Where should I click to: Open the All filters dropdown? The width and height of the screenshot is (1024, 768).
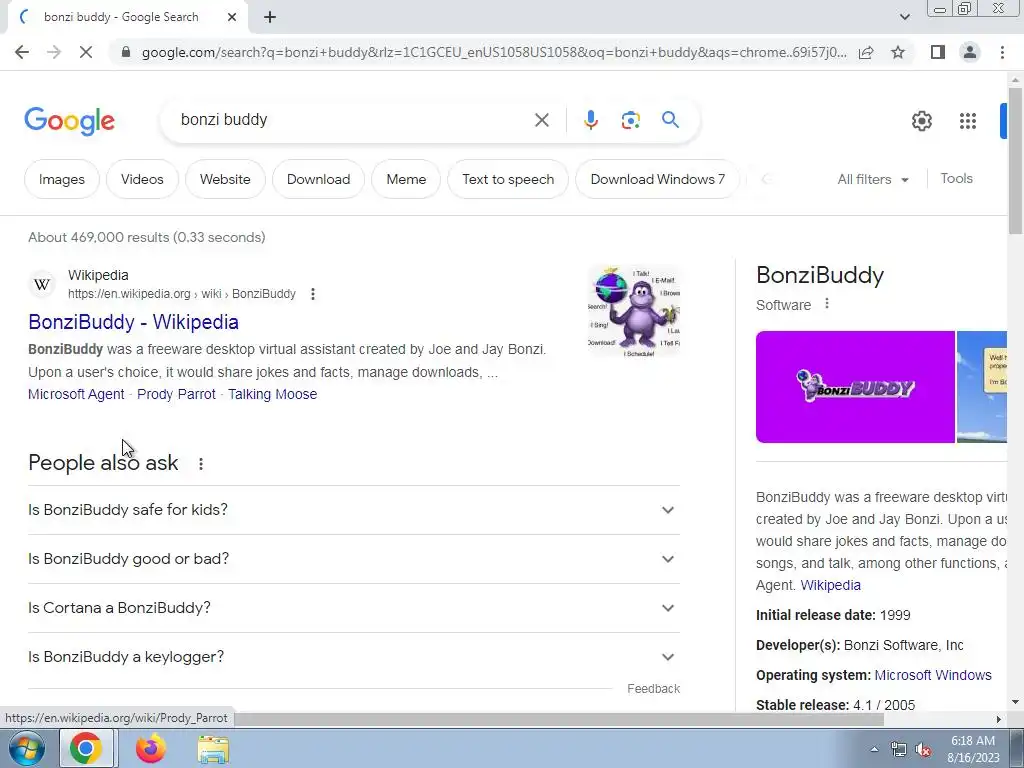coord(873,179)
